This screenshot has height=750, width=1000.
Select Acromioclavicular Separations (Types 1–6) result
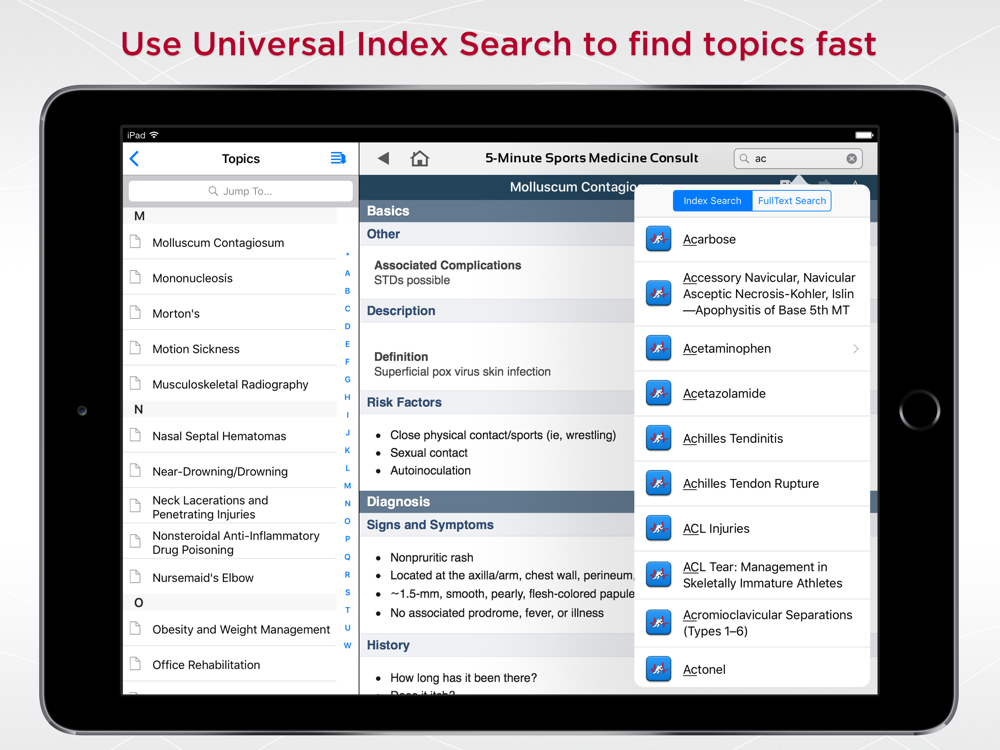pos(767,622)
